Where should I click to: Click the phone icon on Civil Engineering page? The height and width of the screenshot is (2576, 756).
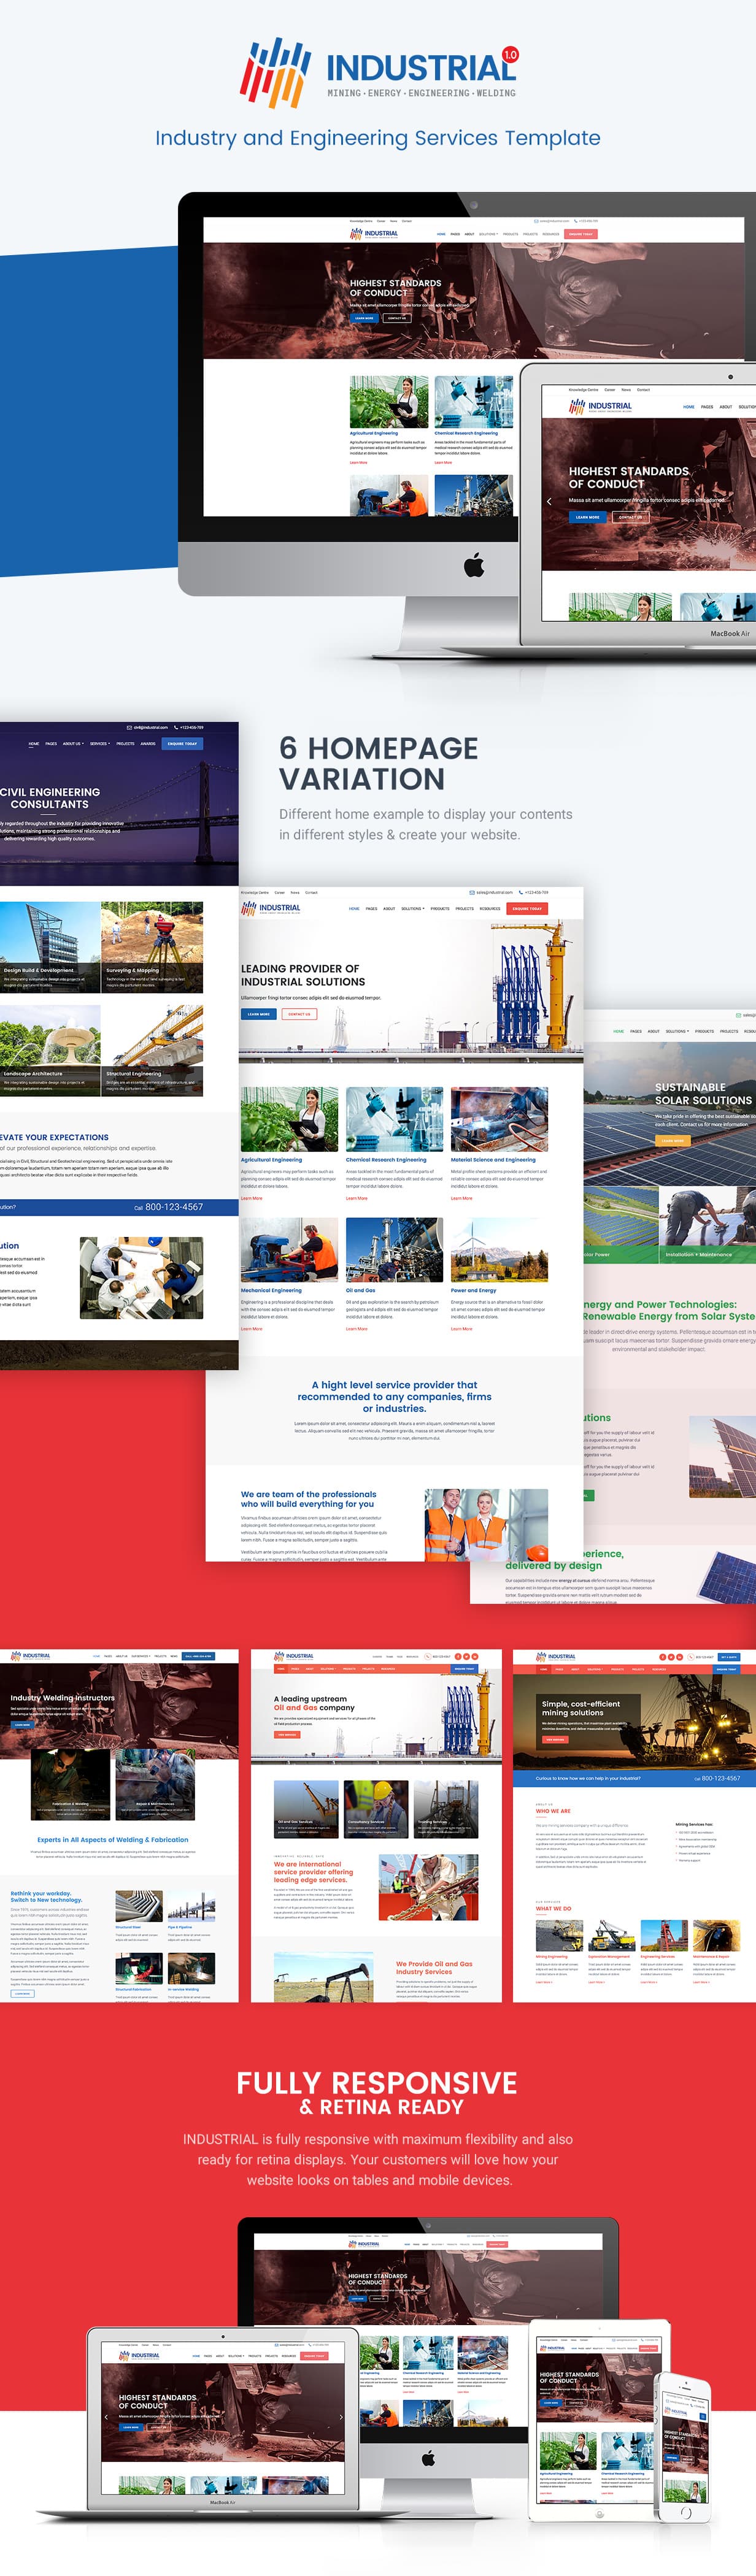(x=177, y=727)
